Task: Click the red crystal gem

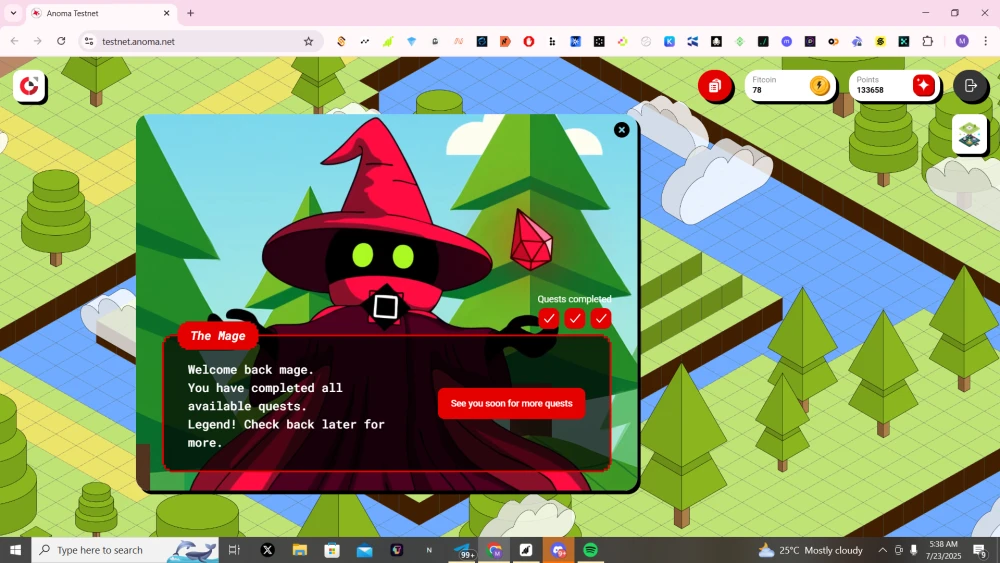Action: (x=531, y=241)
